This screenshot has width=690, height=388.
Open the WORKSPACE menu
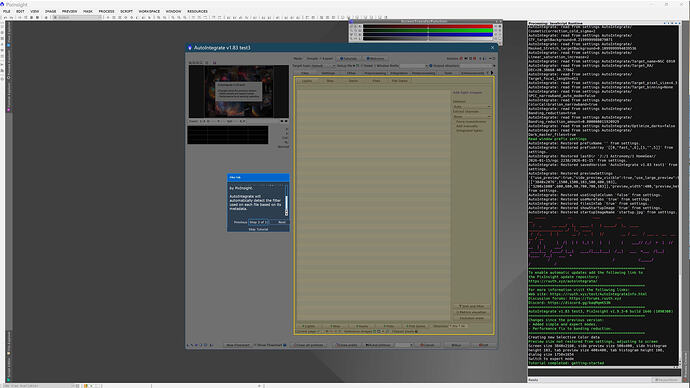tap(149, 11)
